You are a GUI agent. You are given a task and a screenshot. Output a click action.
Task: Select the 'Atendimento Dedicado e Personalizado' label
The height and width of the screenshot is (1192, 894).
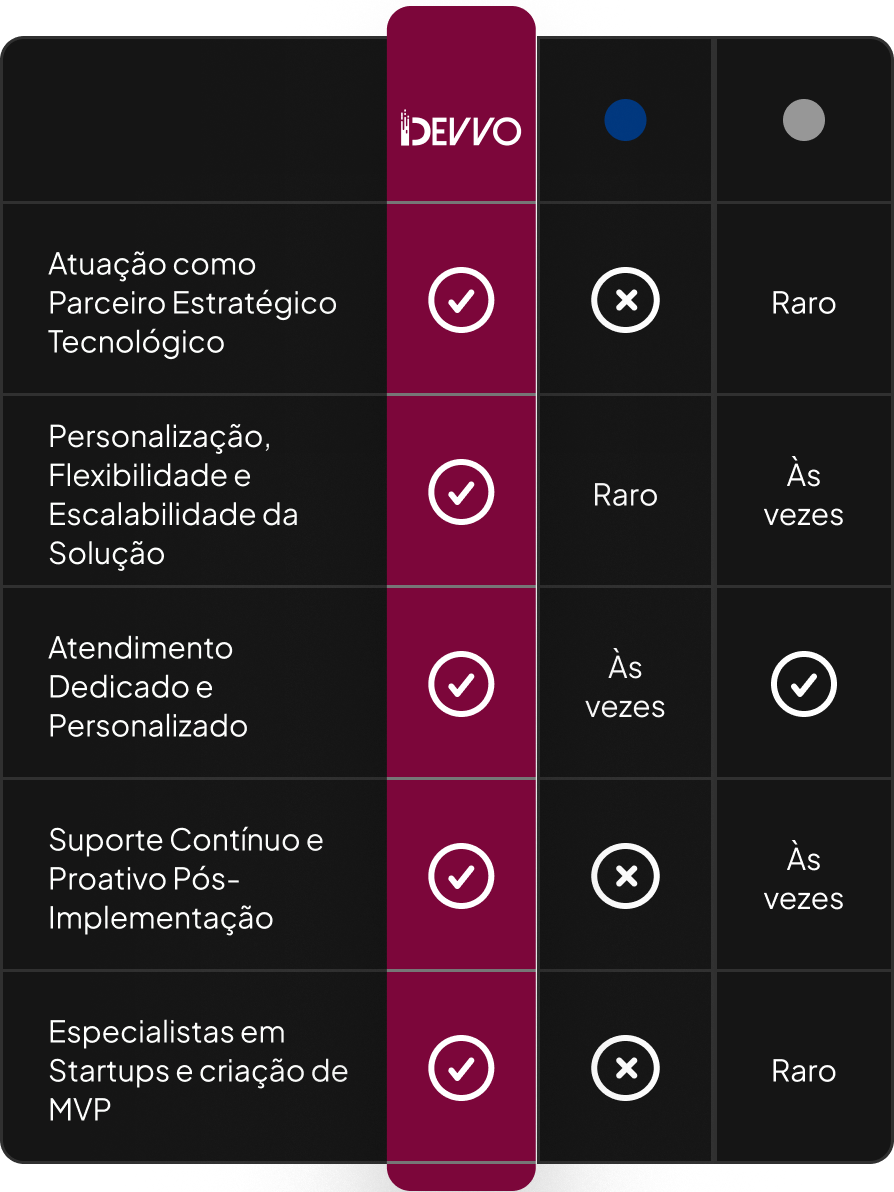(148, 686)
